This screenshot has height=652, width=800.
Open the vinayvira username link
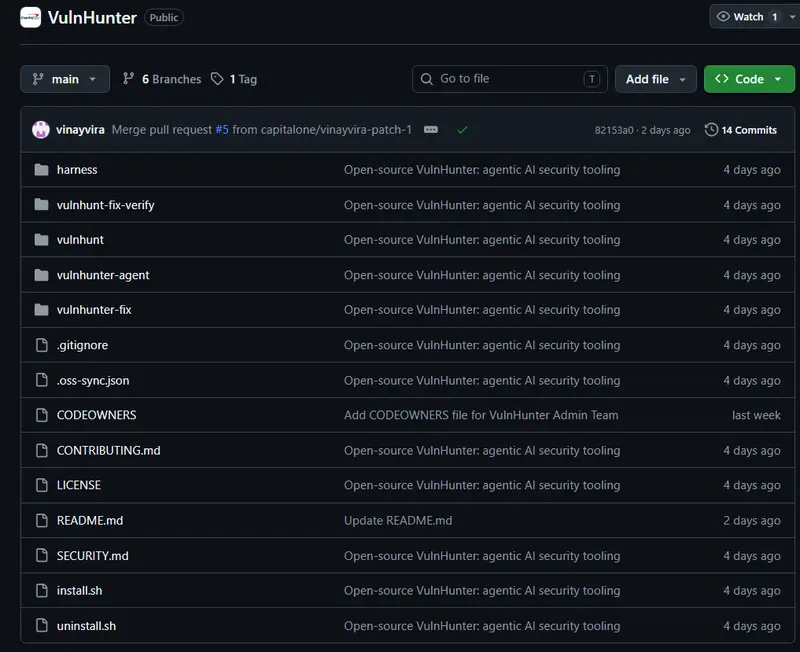tap(80, 130)
